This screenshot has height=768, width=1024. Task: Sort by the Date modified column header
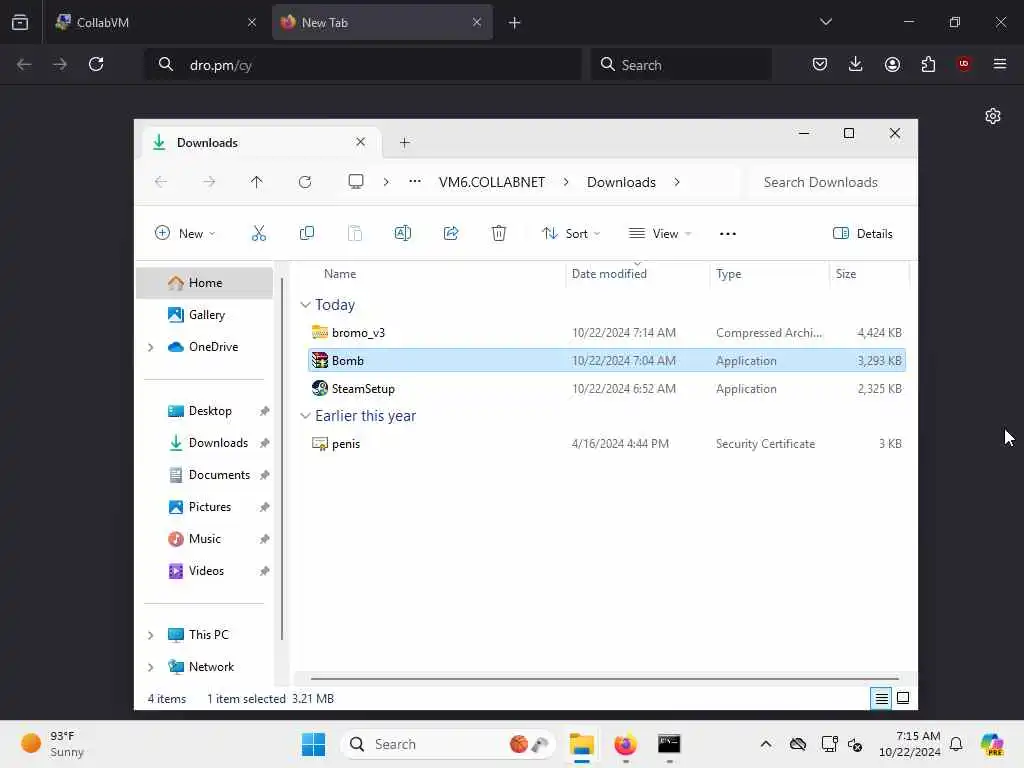tap(609, 274)
